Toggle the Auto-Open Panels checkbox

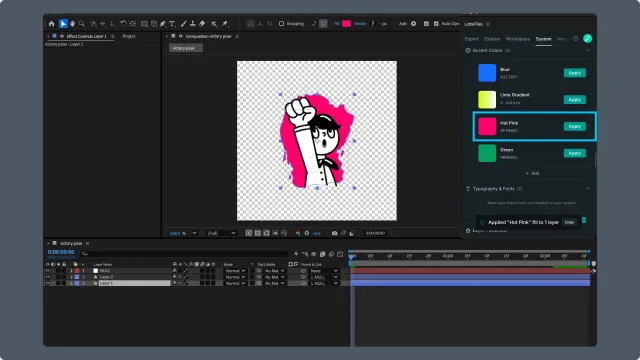point(436,24)
